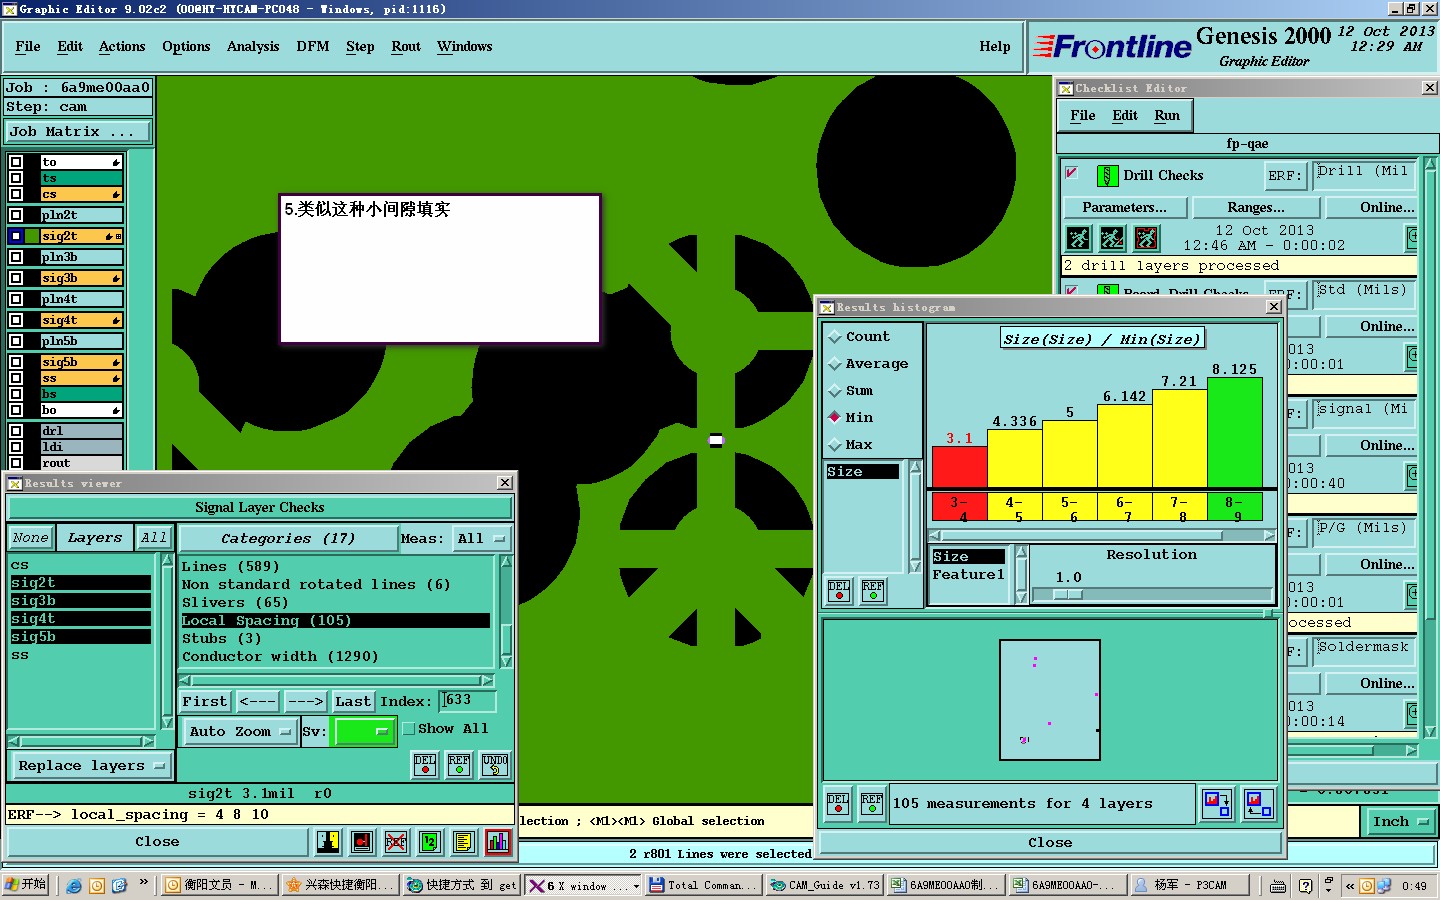
Task: Open the Analysis menu
Action: (253, 47)
